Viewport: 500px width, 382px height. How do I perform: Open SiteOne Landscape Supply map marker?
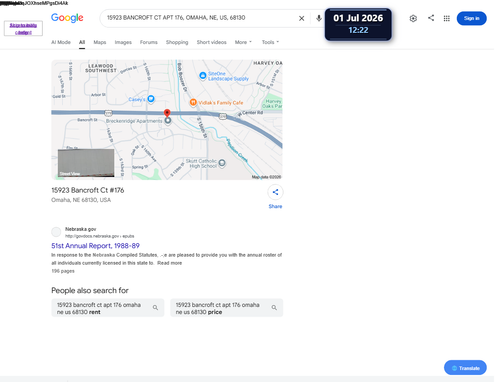pyautogui.click(x=203, y=76)
